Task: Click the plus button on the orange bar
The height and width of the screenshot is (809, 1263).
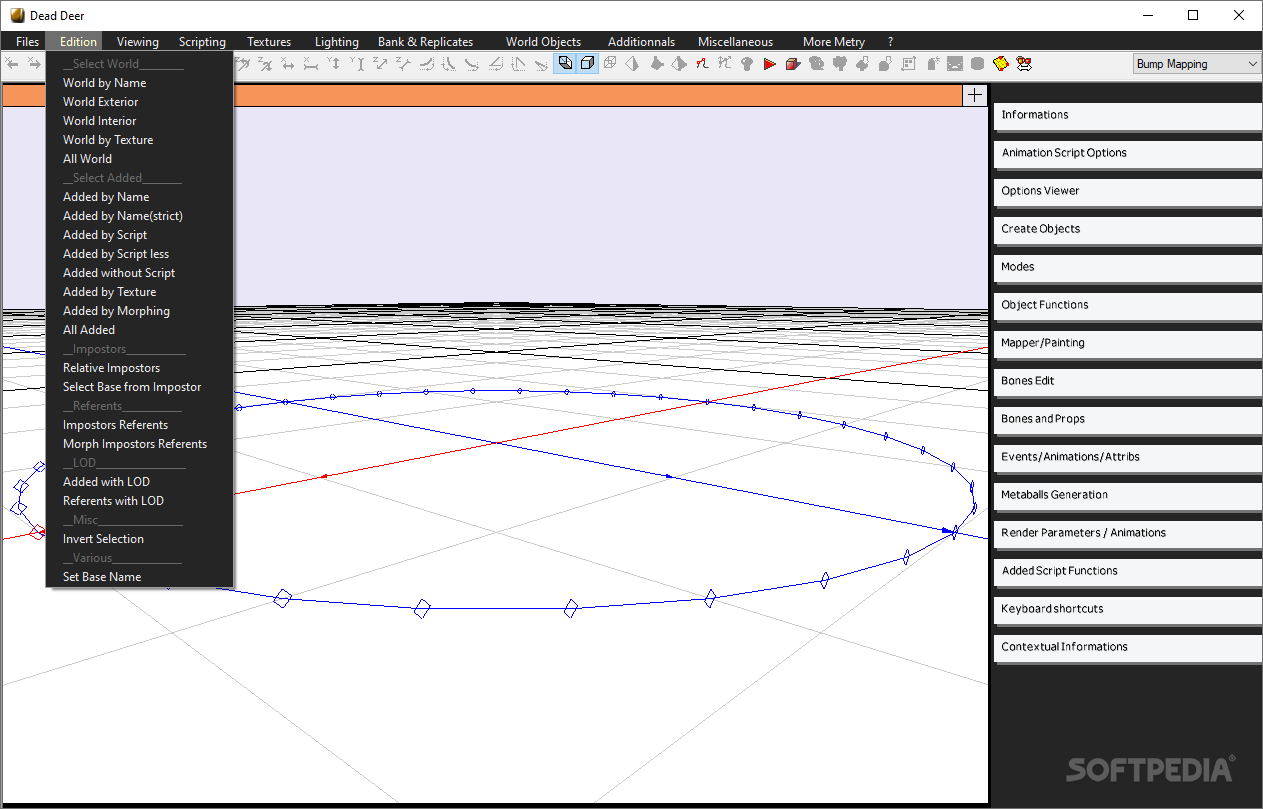Action: [974, 95]
